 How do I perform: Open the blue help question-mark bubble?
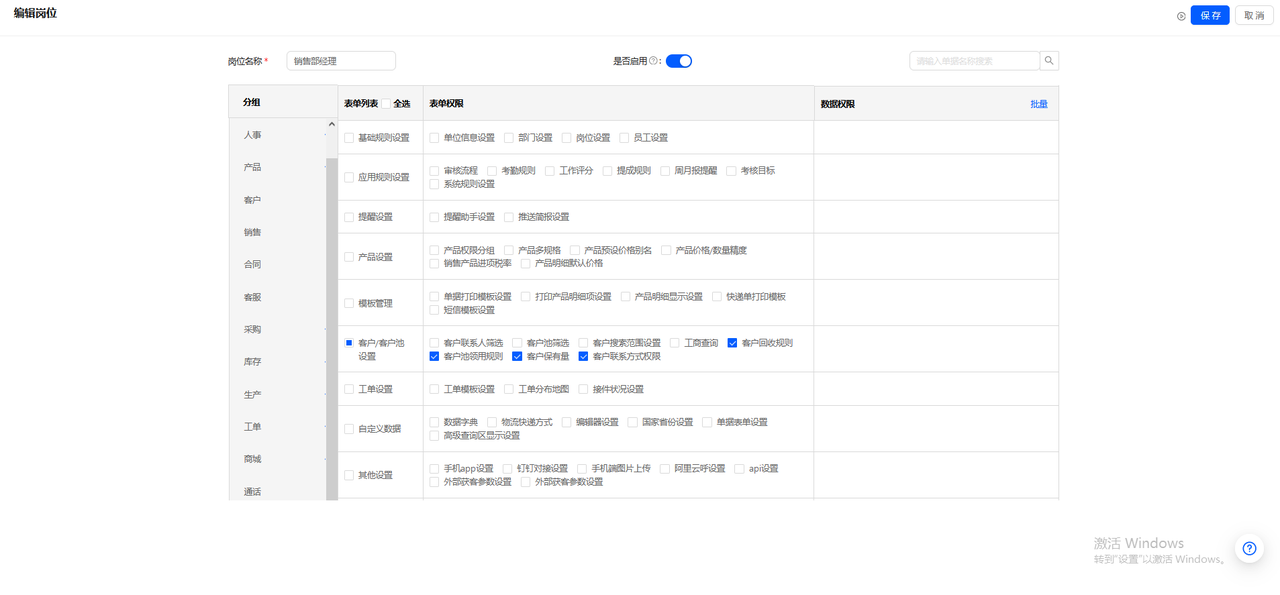1249,548
